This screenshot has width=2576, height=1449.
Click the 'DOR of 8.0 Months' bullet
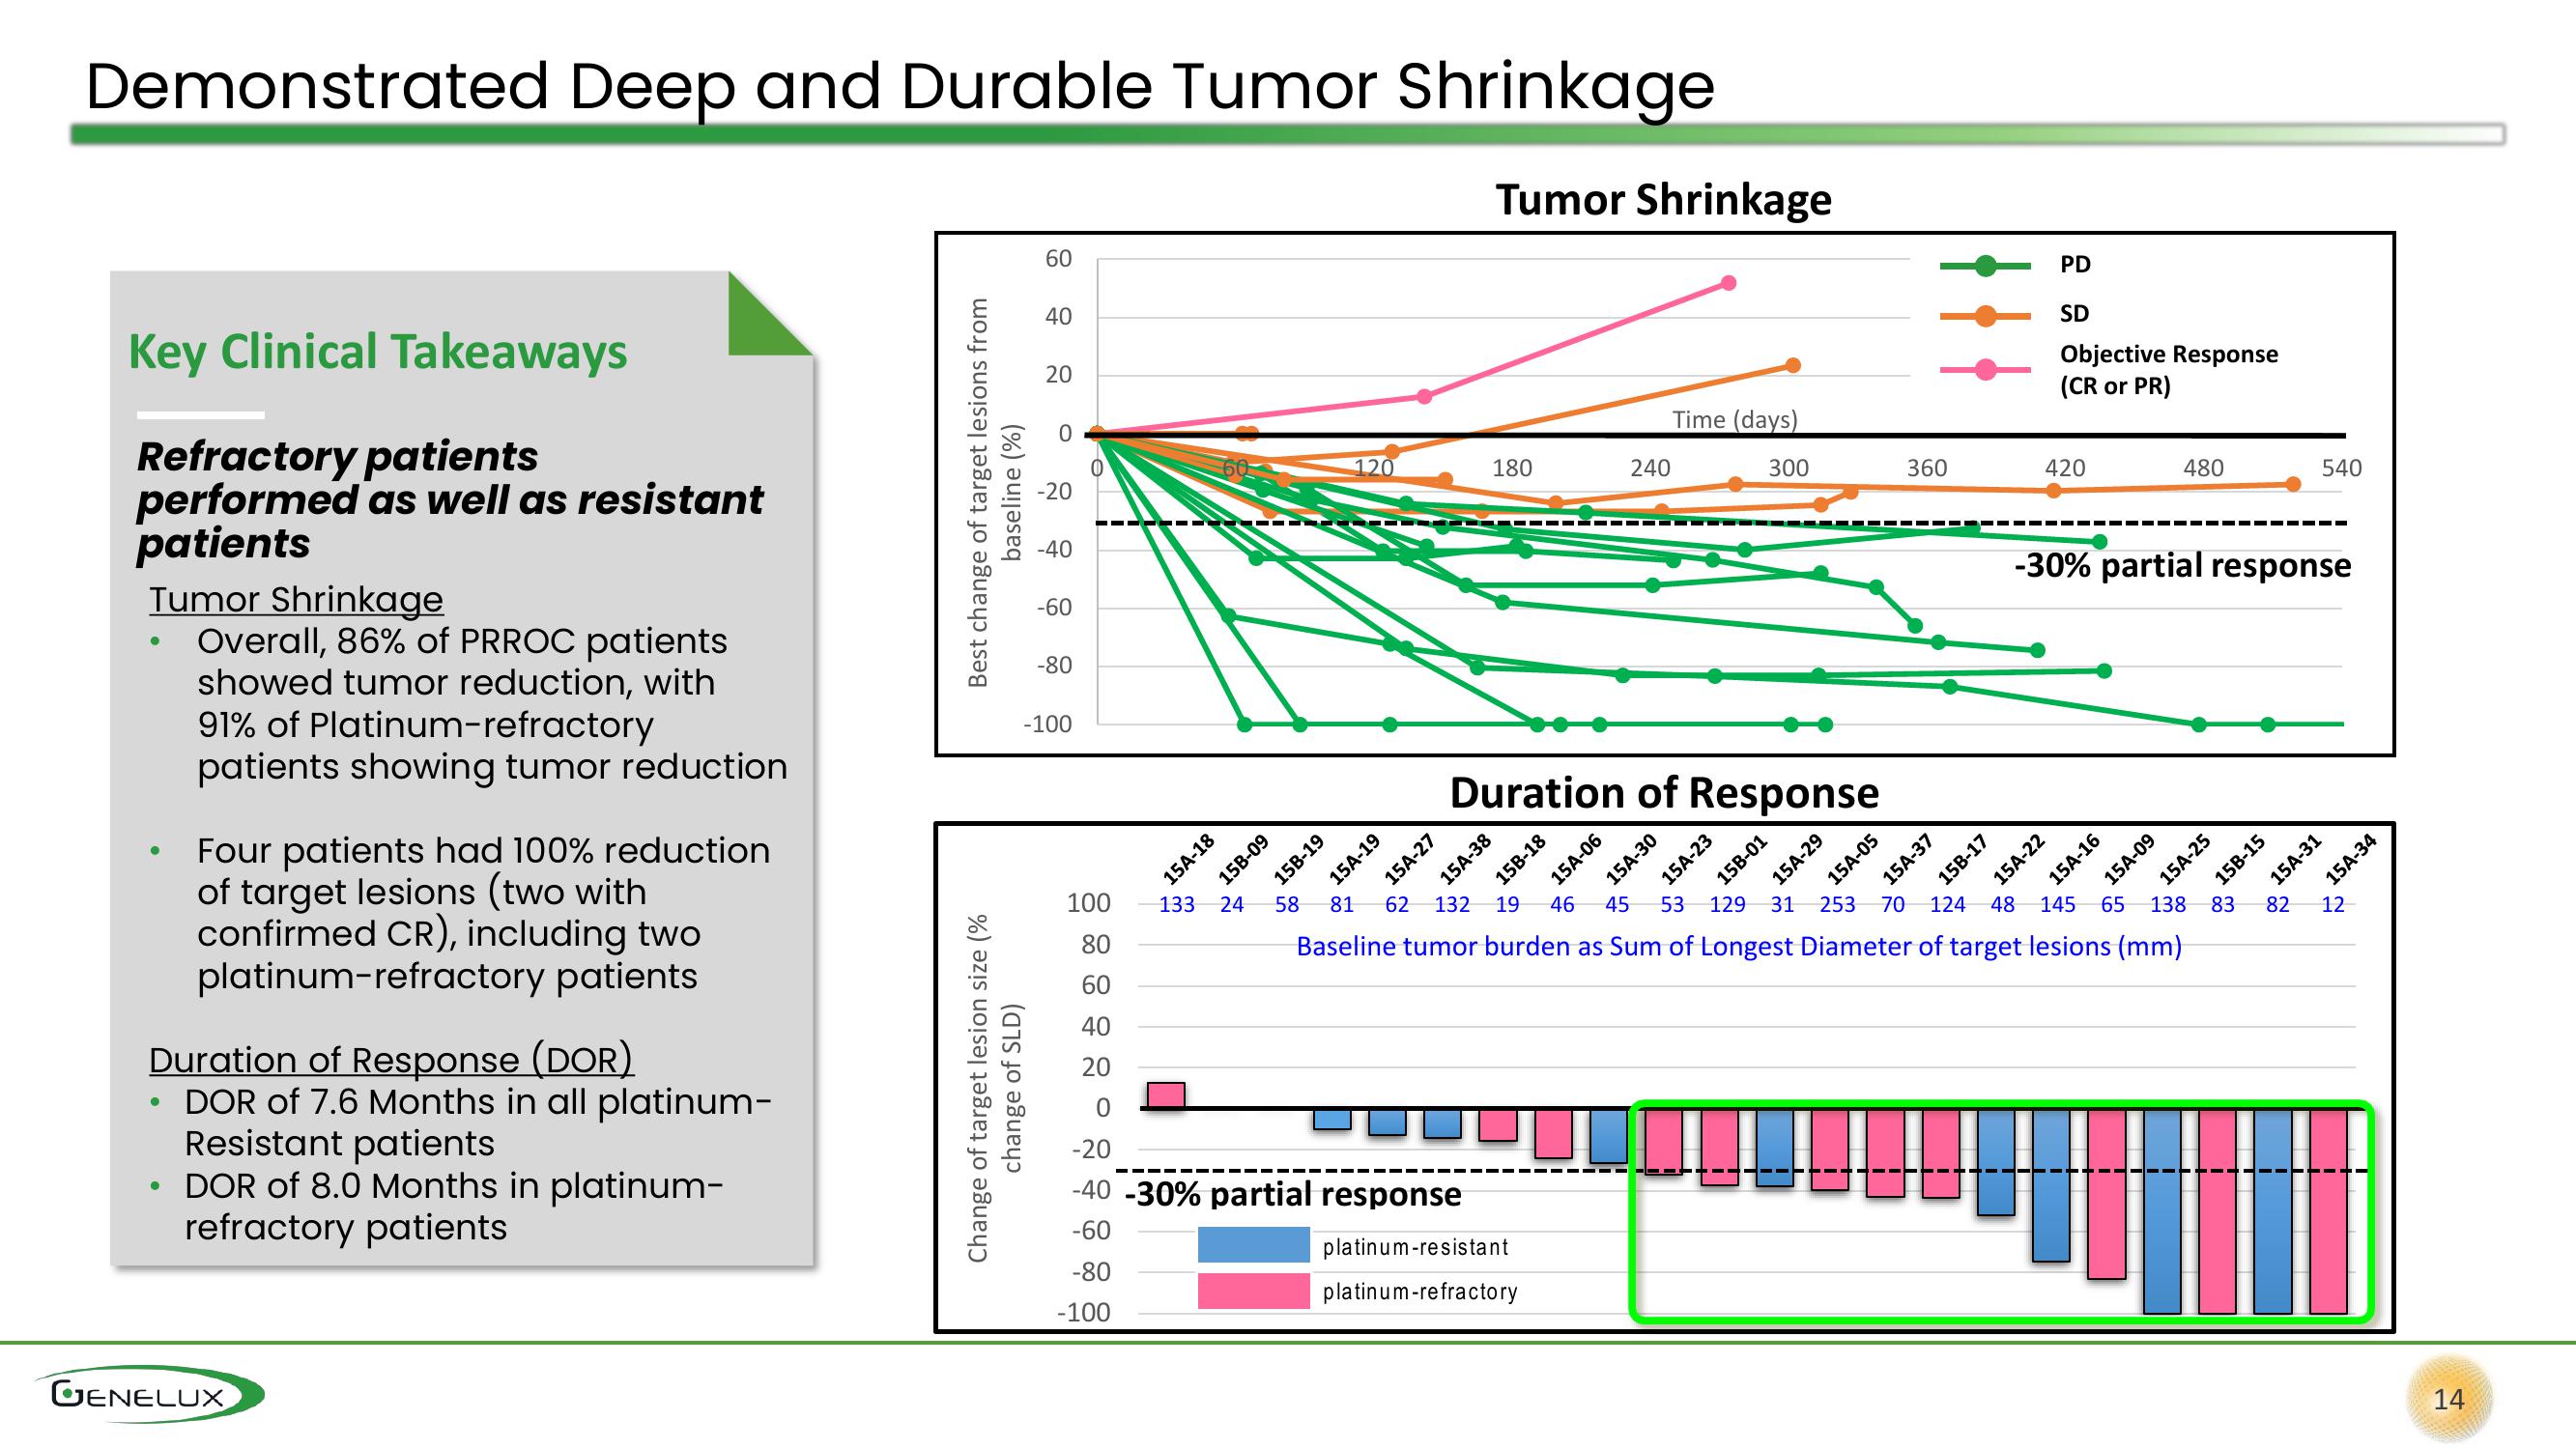click(454, 1206)
